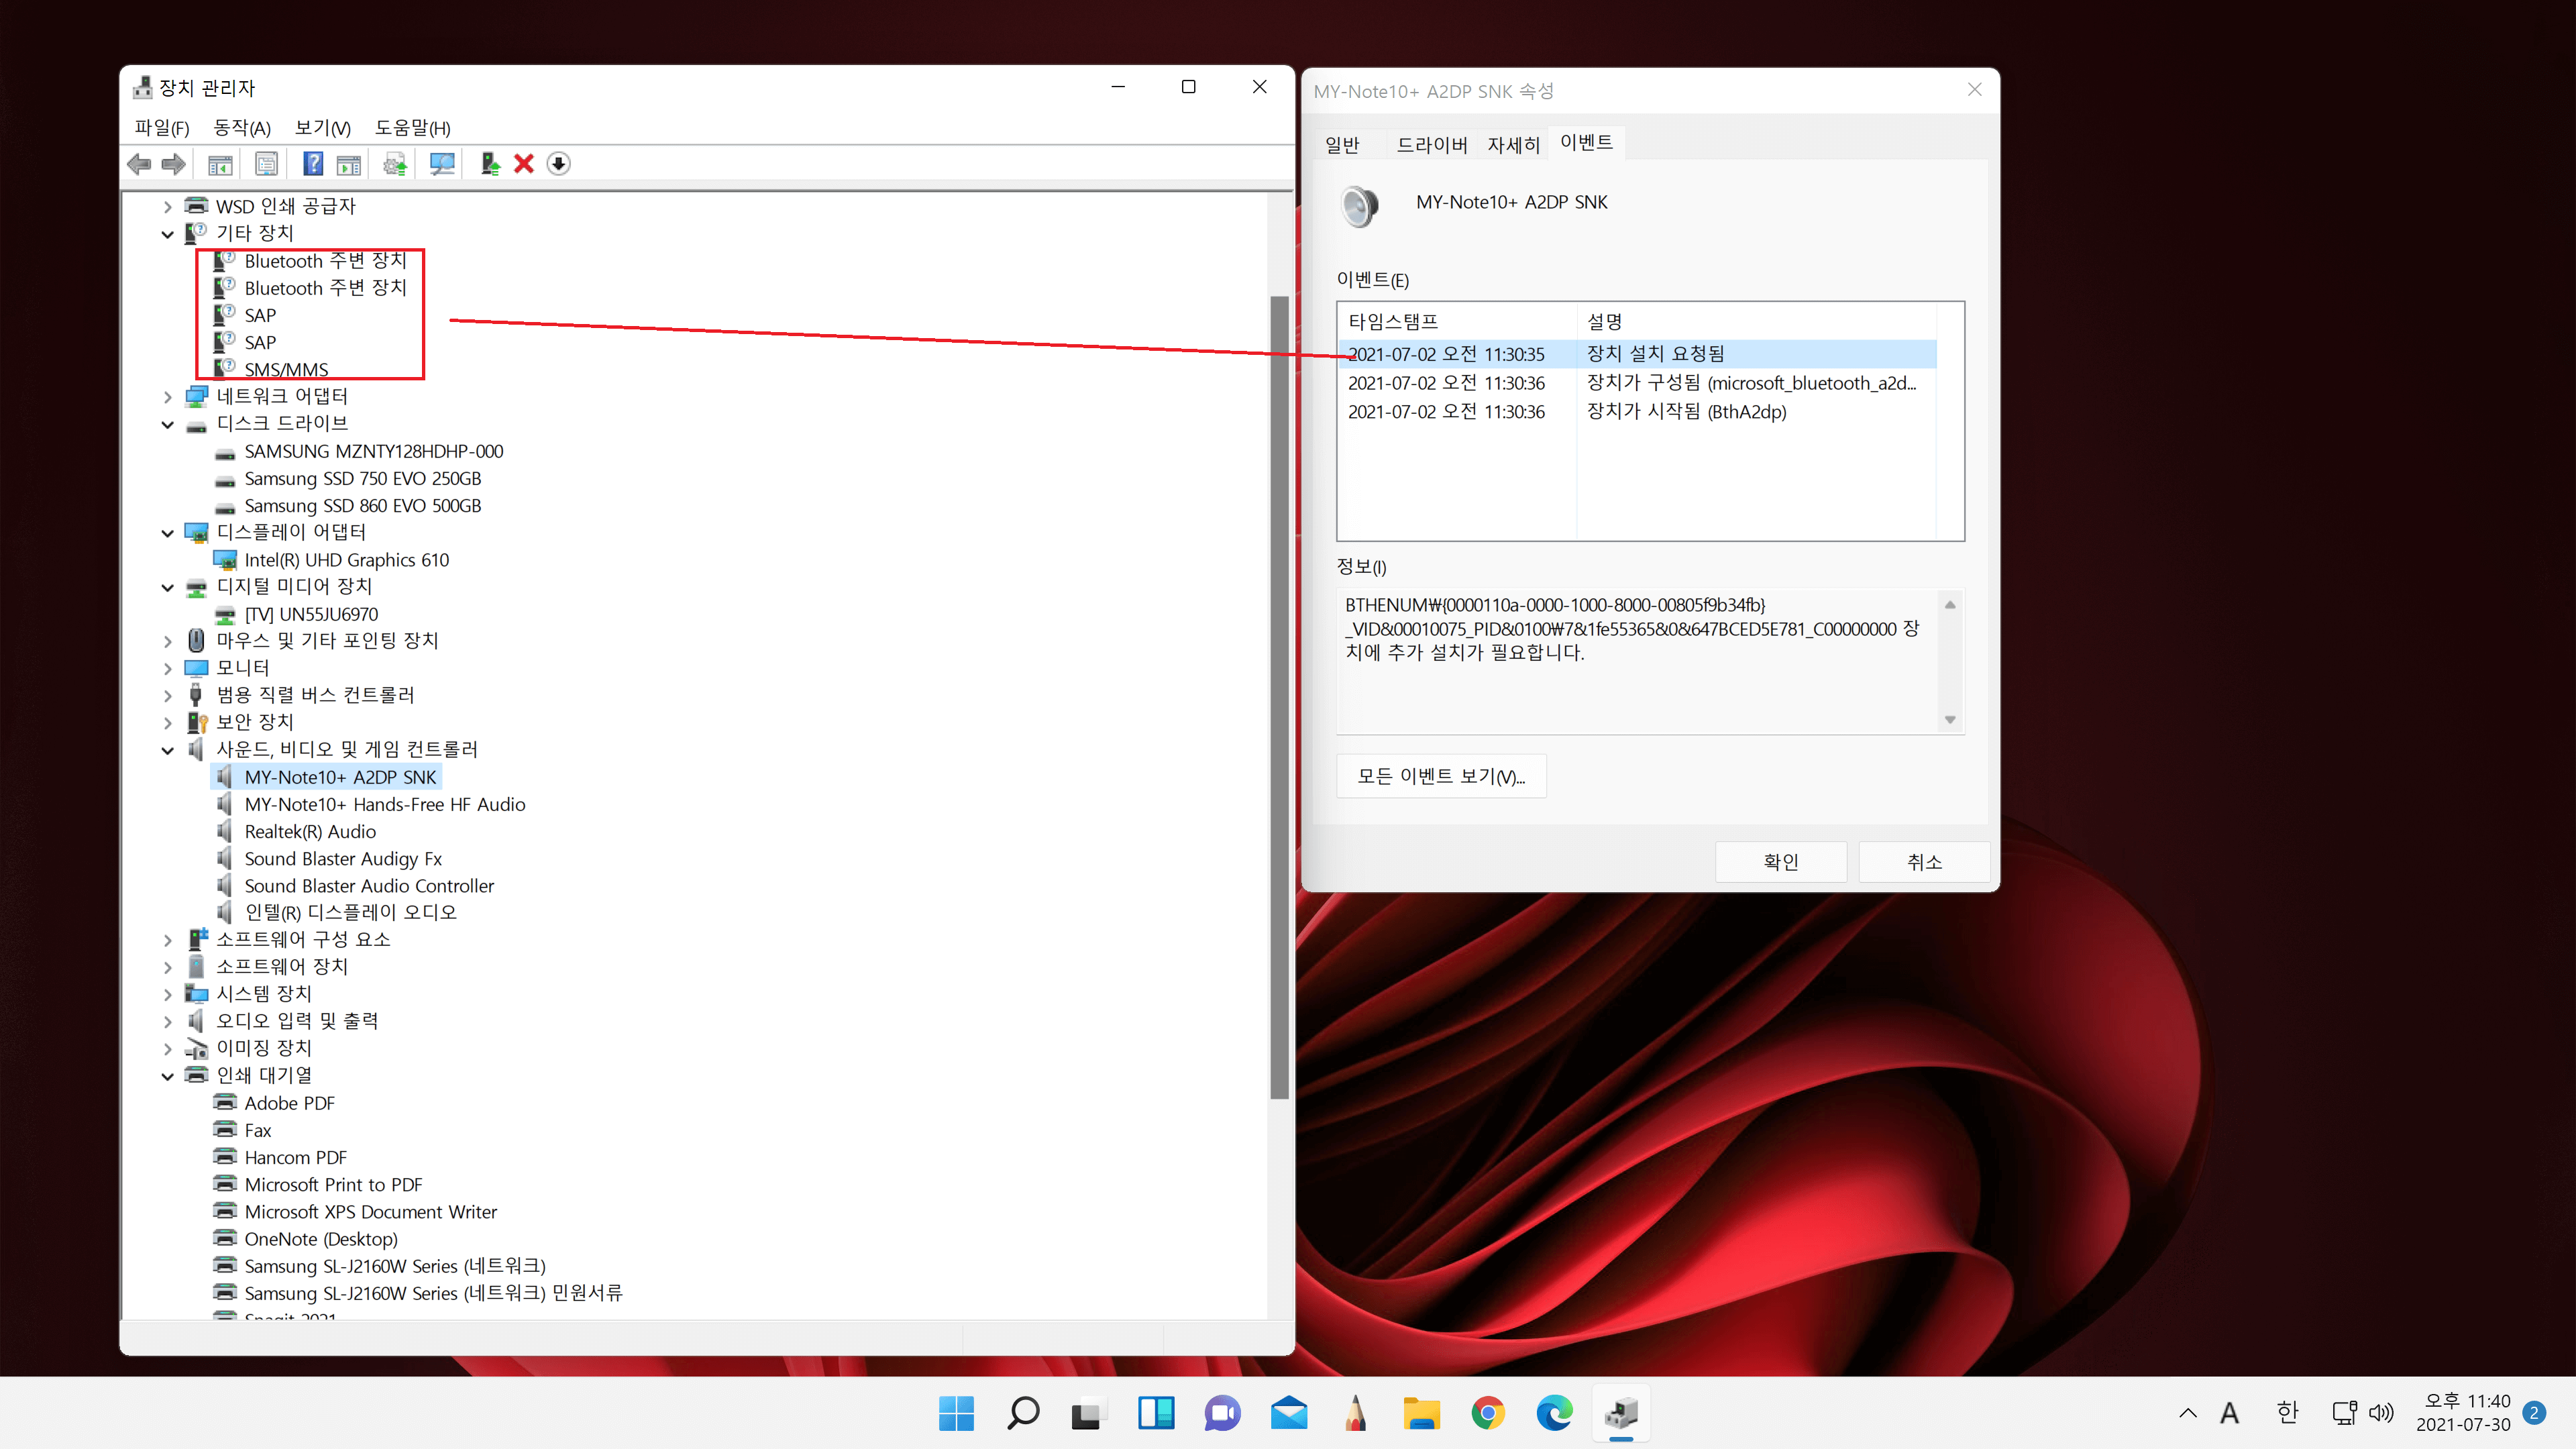
Task: Open the 도움말(H) menu
Action: (x=413, y=128)
